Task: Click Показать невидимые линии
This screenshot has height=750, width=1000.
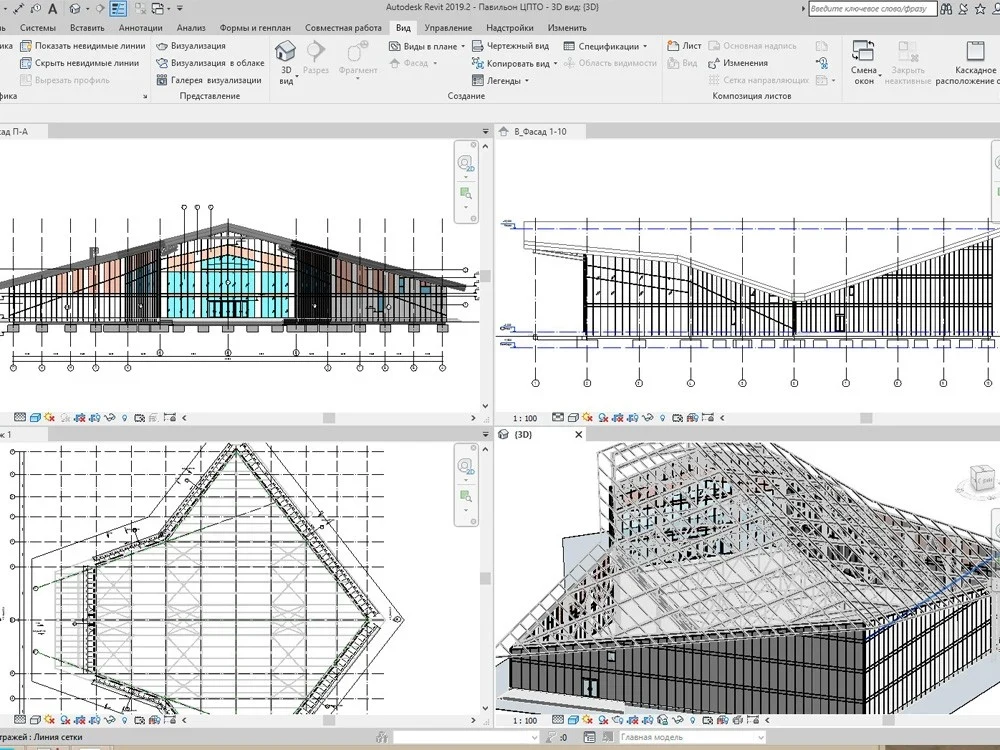Action: tap(84, 46)
